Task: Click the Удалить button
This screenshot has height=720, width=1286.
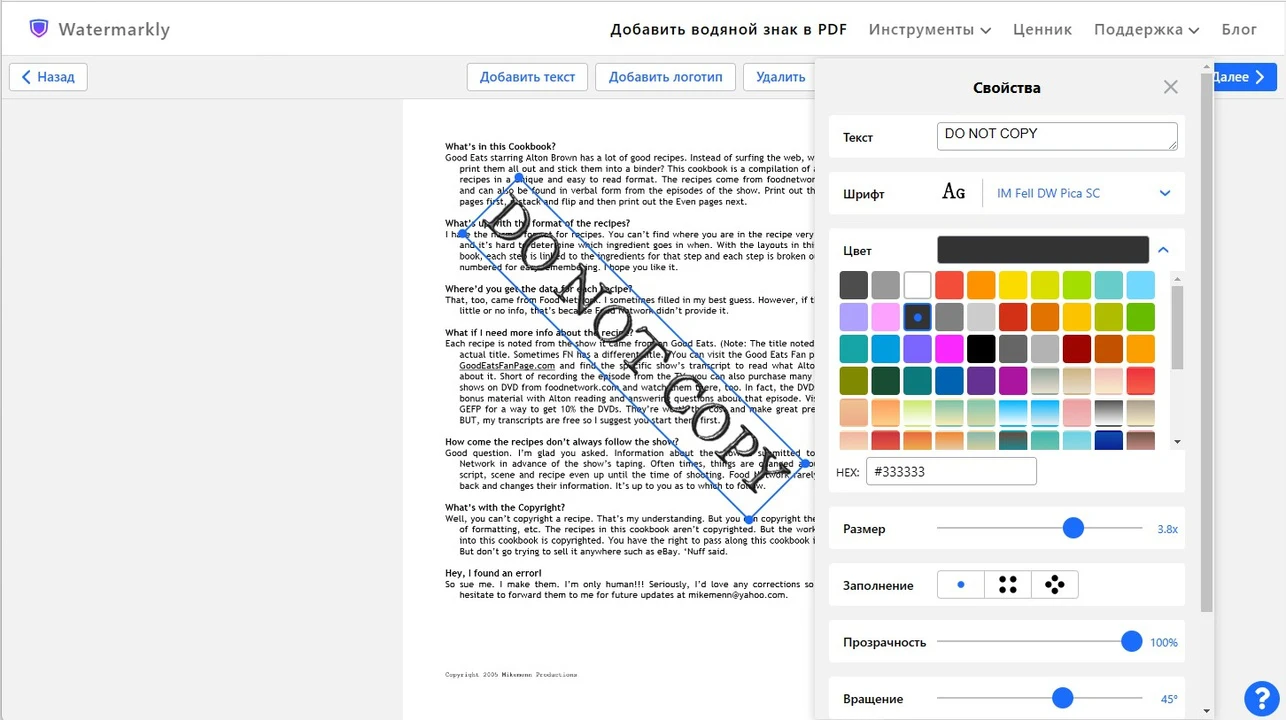Action: (x=780, y=77)
